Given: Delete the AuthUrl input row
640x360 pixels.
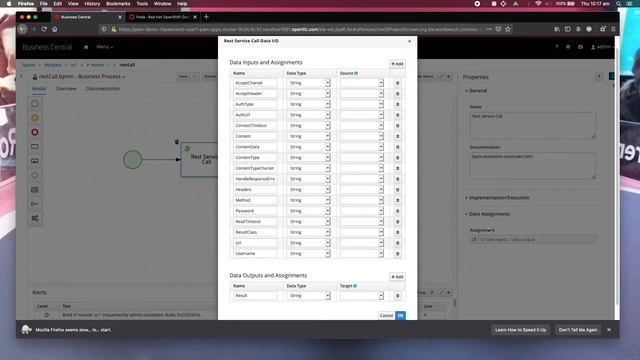Looking at the screenshot, I should 397,115.
